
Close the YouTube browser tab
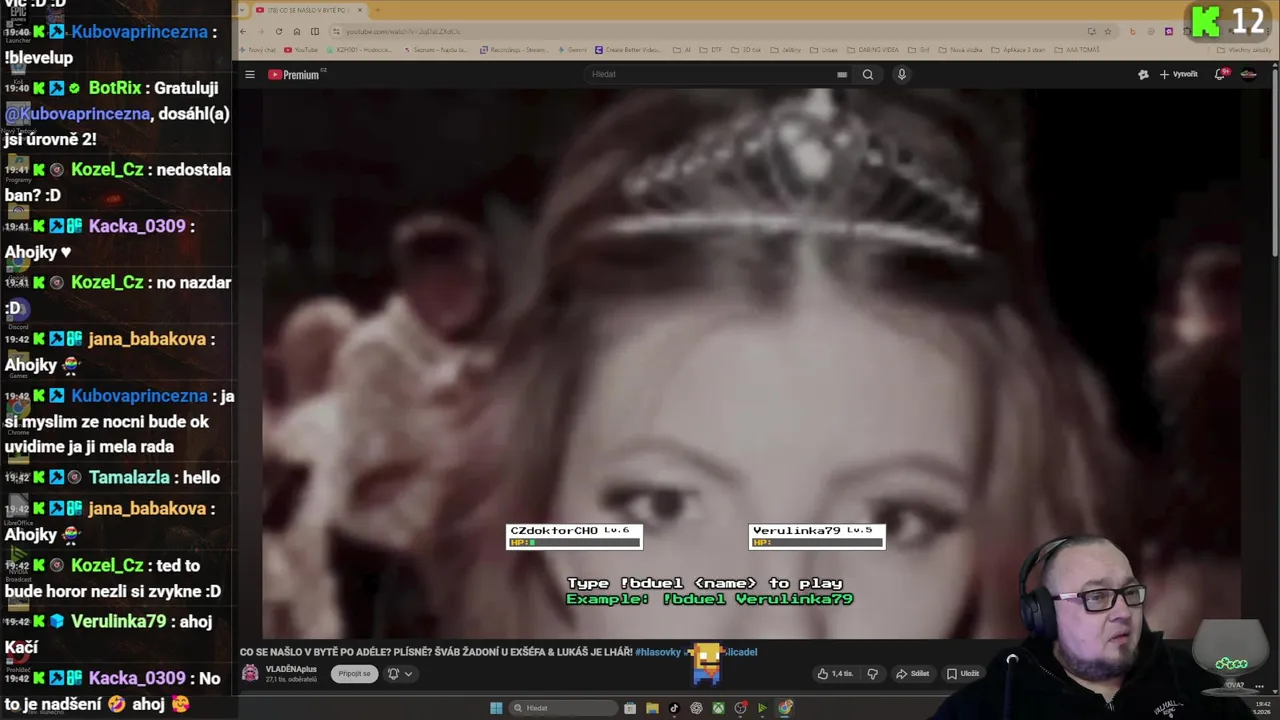[x=360, y=10]
